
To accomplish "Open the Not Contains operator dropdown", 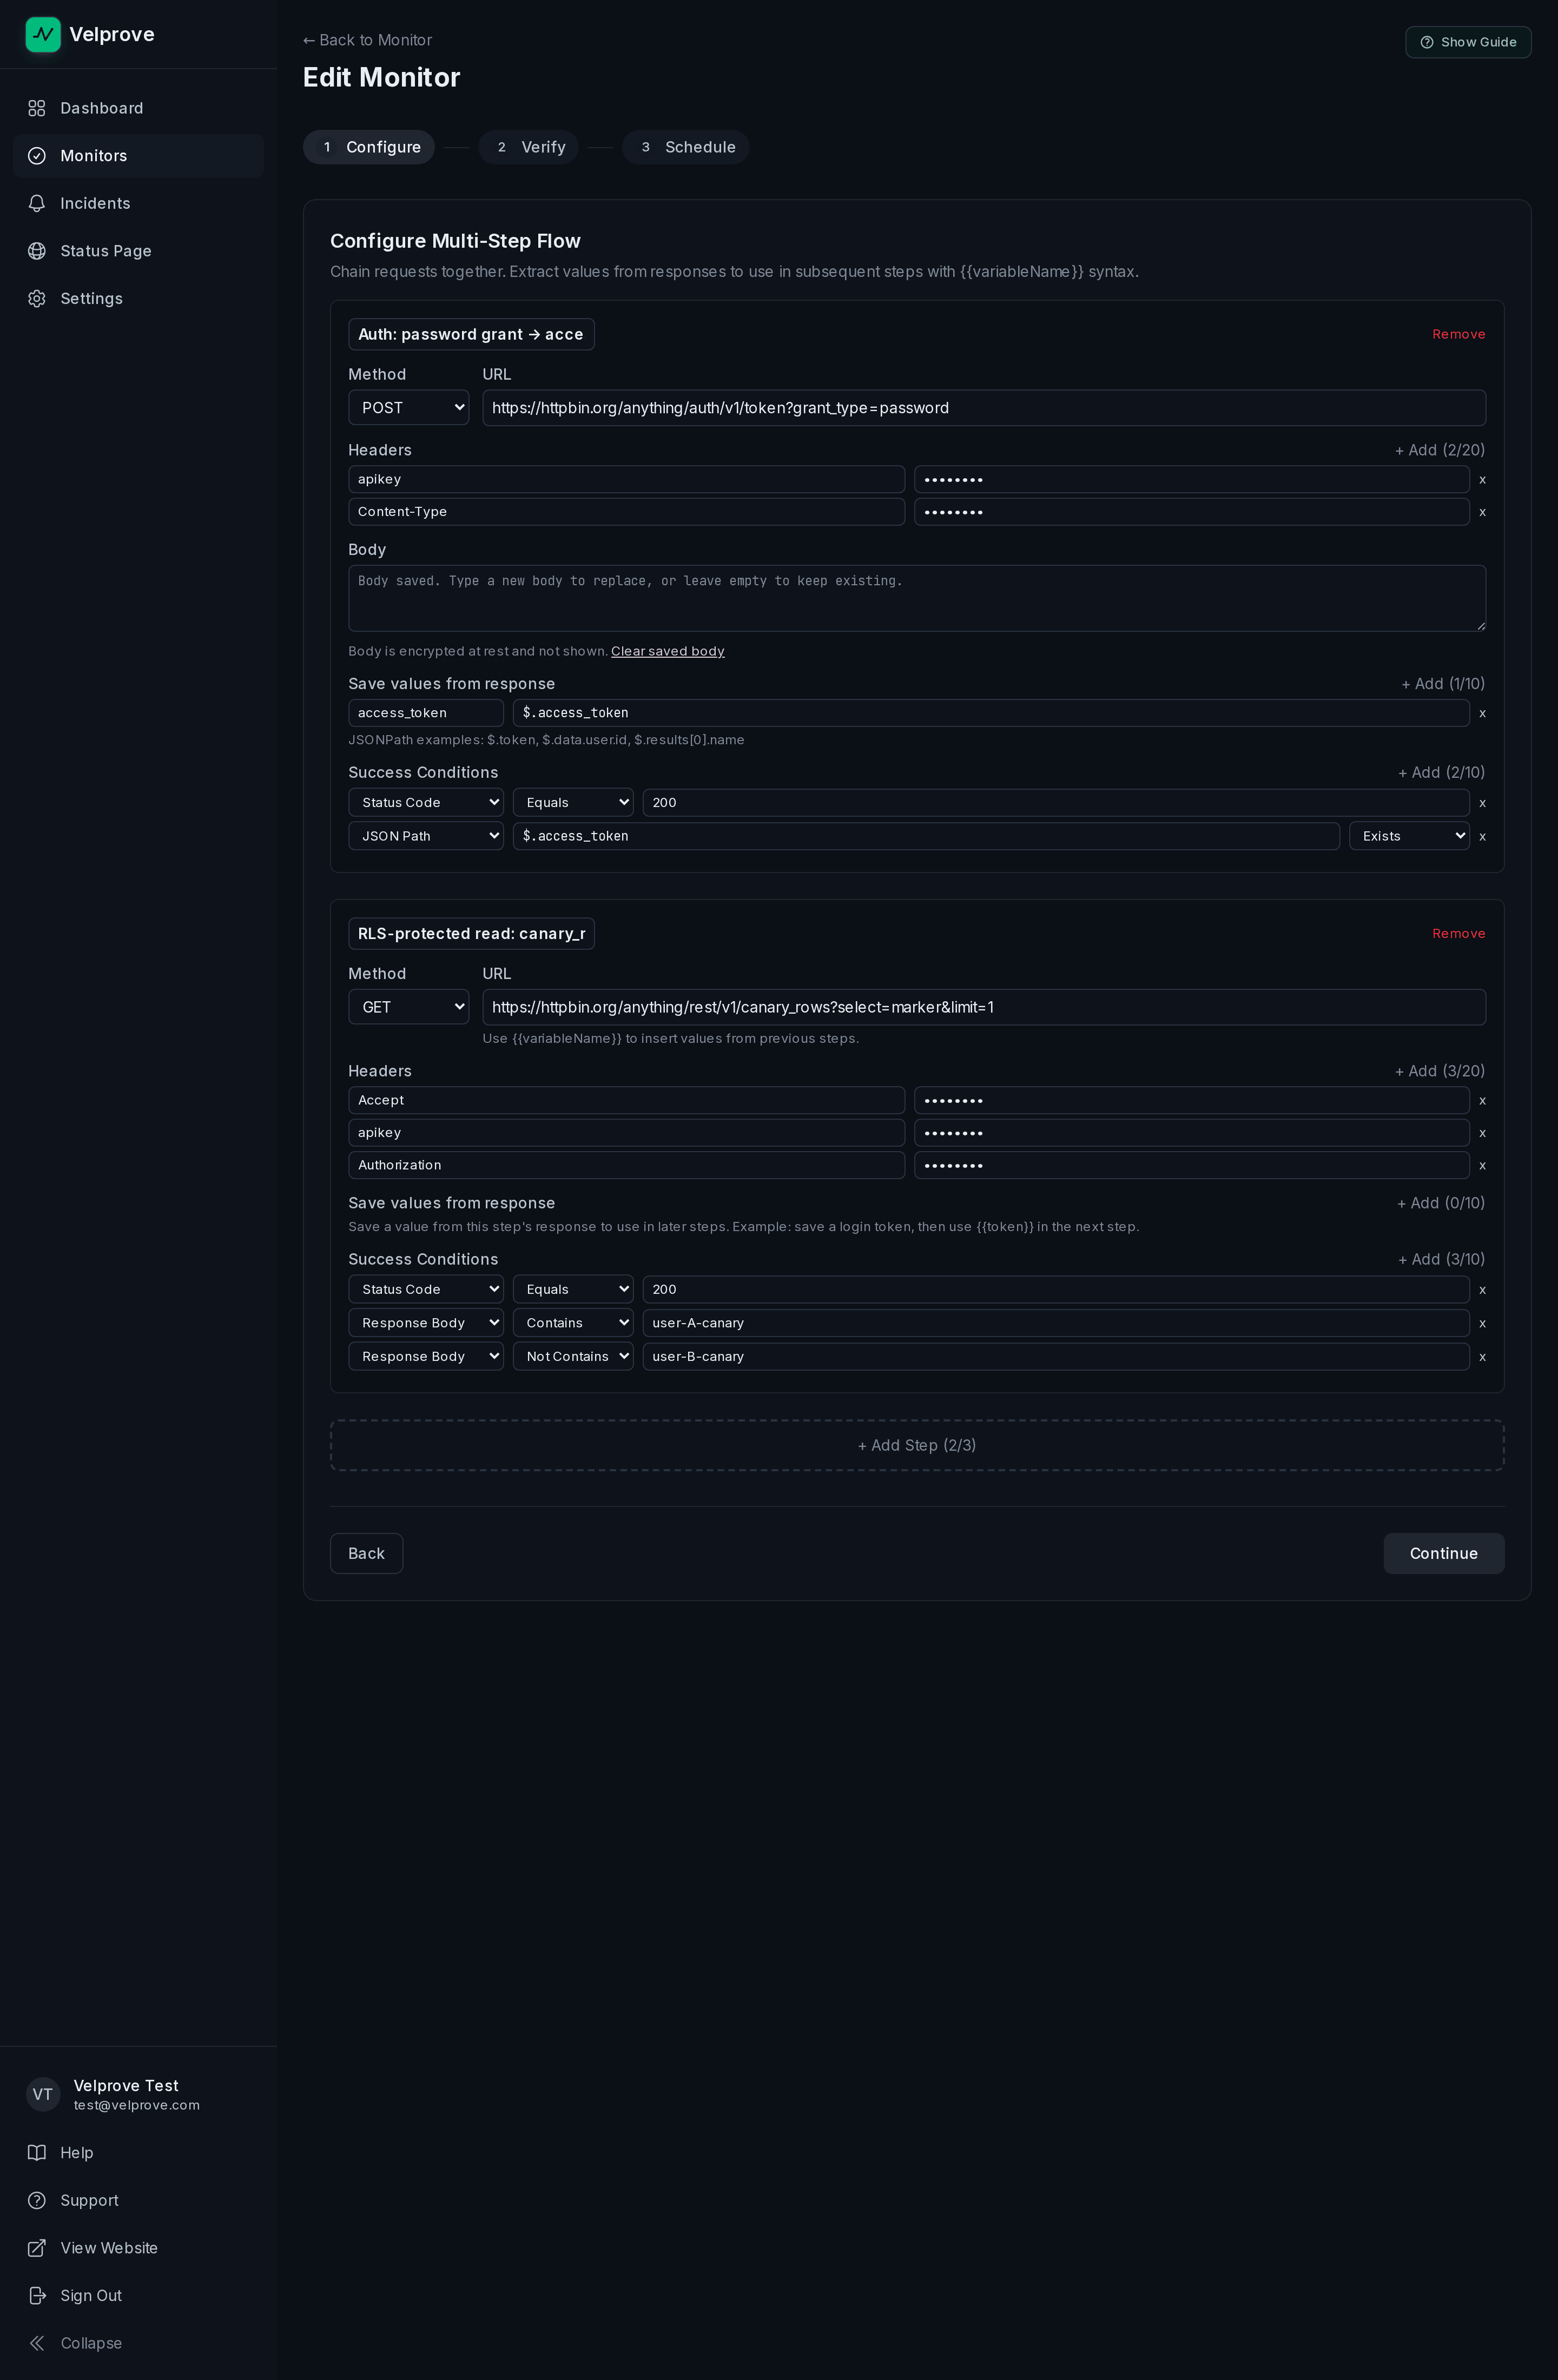I will [x=573, y=1356].
